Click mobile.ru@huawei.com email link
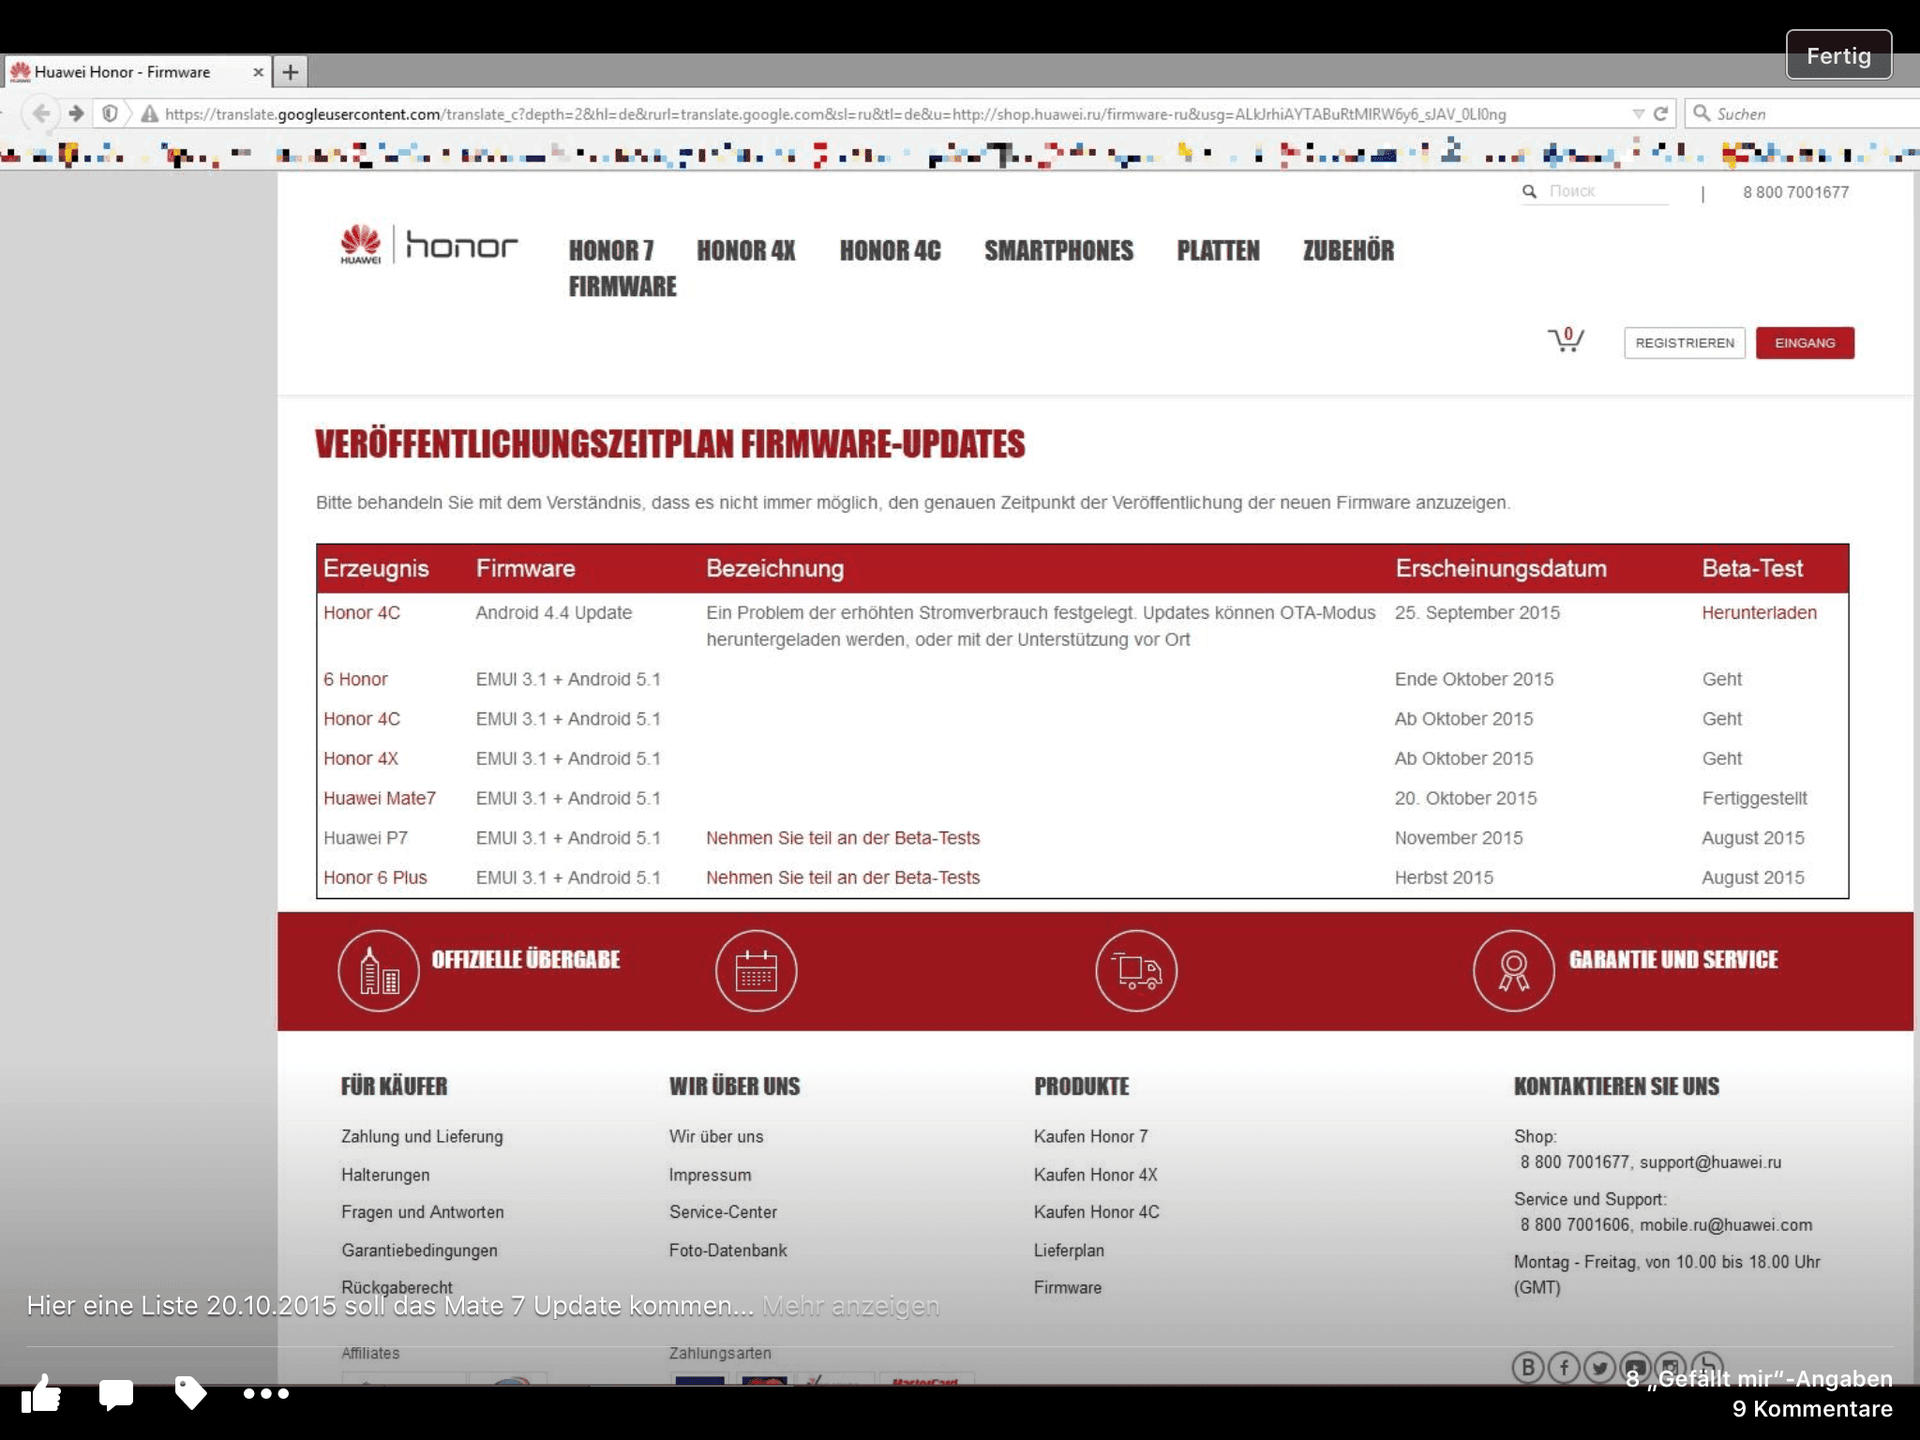 click(x=1725, y=1225)
